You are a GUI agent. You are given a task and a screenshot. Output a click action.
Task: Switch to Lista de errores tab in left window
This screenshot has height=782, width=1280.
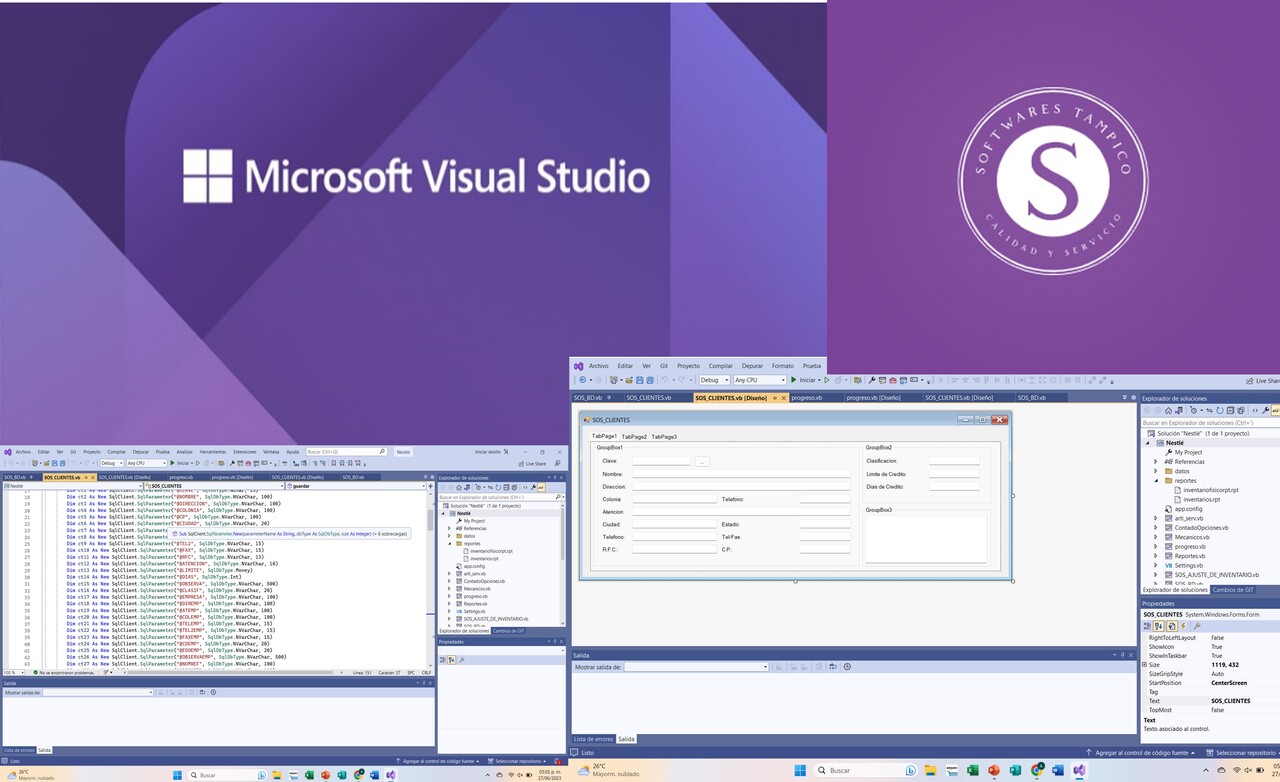[17, 749]
